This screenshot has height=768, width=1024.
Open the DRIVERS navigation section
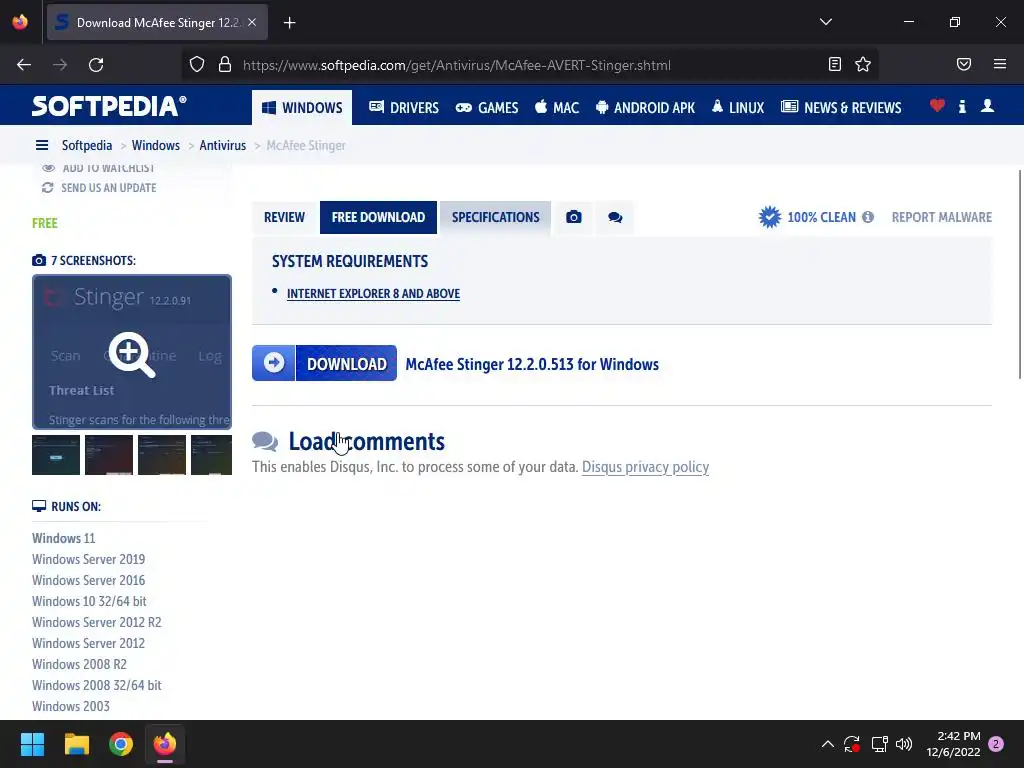point(404,108)
